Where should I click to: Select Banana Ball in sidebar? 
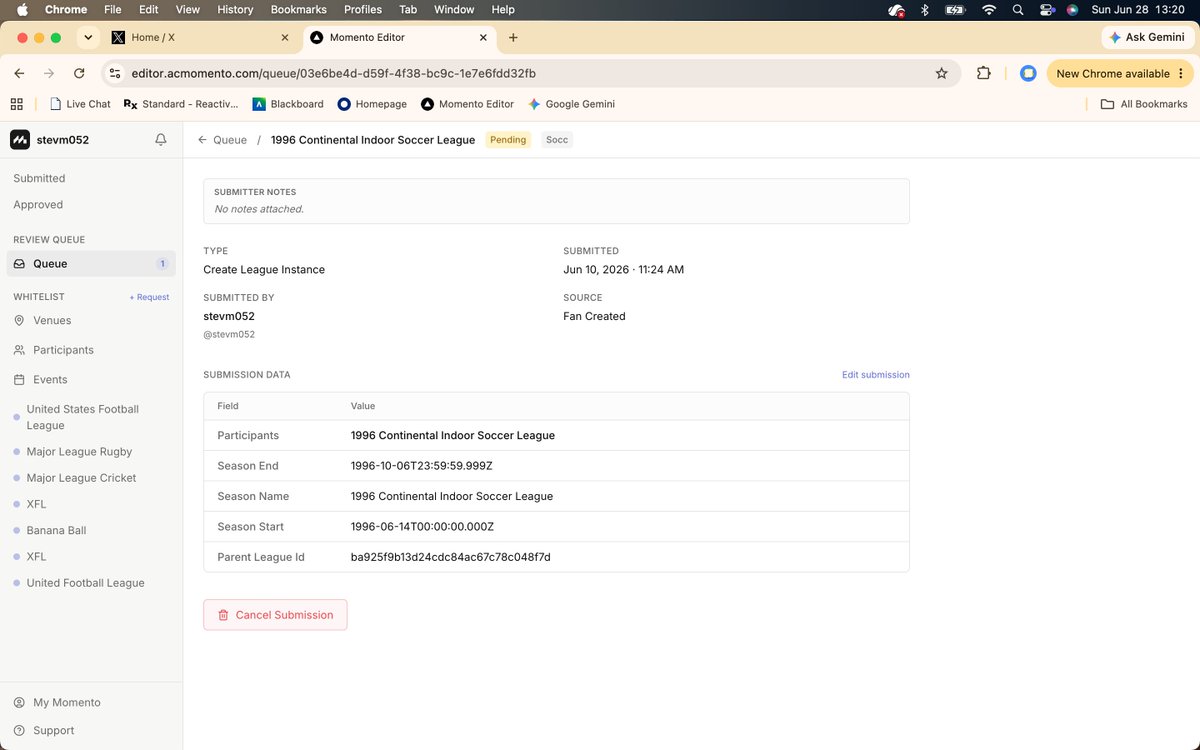point(57,531)
